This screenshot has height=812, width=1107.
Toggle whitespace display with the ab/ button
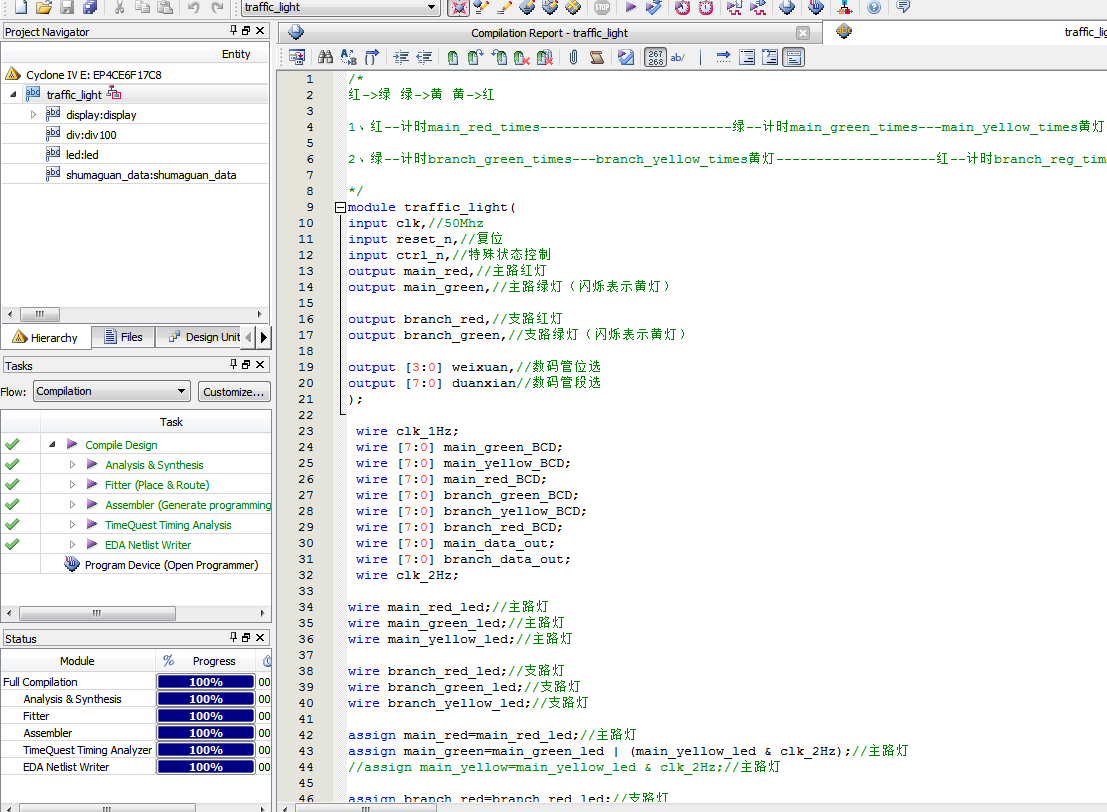tap(678, 57)
